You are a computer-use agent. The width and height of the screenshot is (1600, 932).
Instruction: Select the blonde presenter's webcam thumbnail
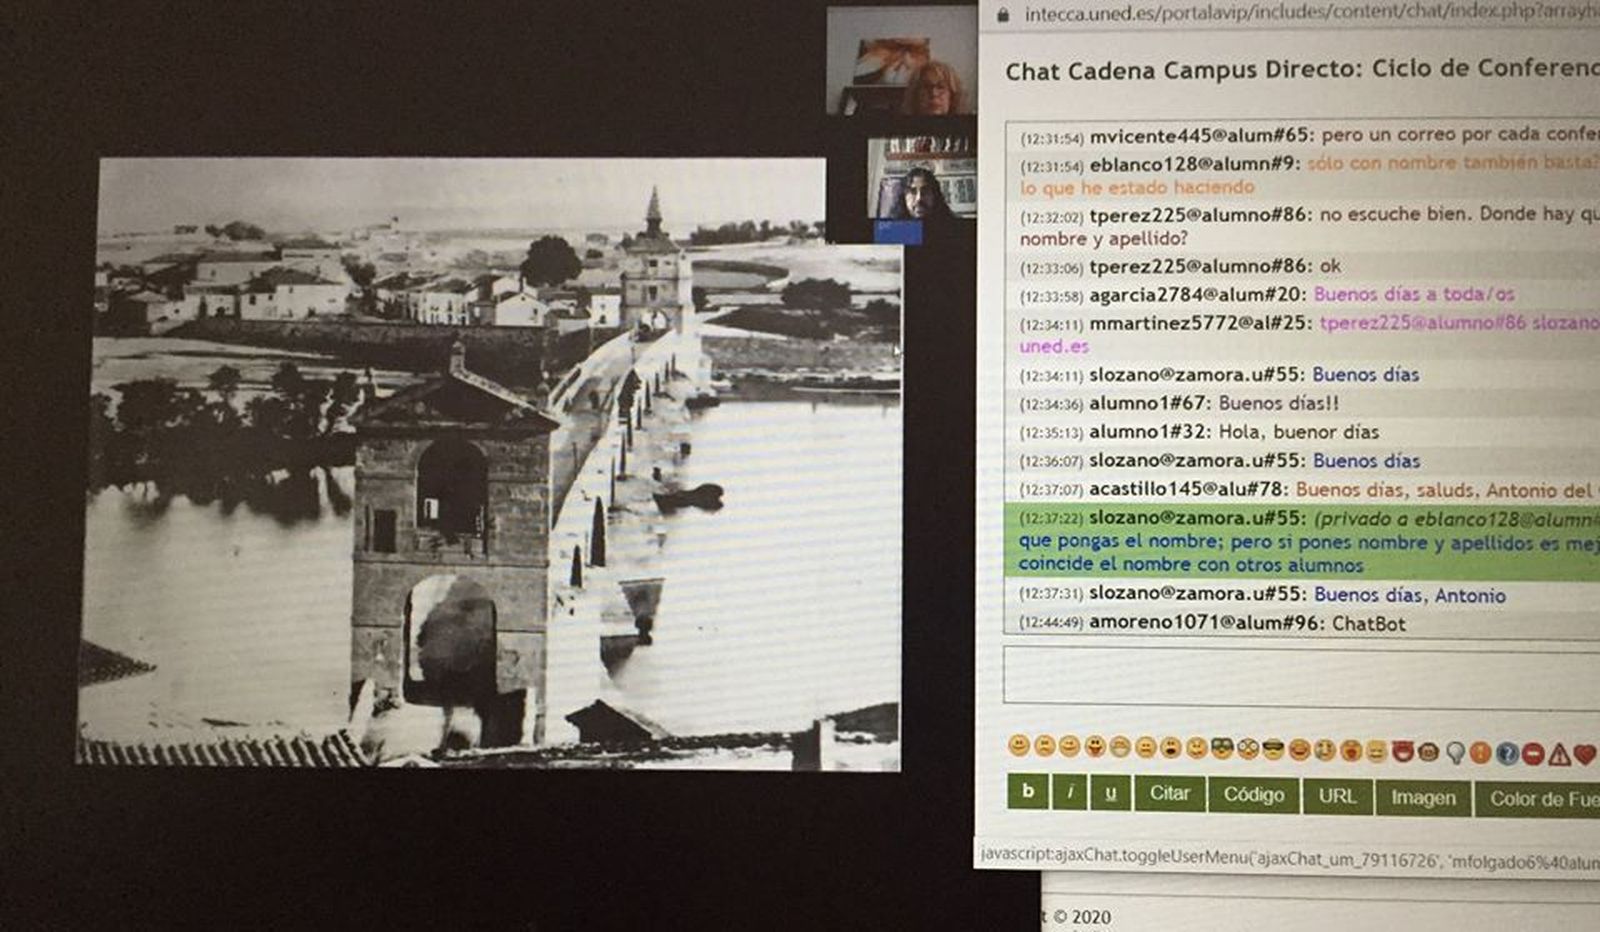(x=900, y=62)
